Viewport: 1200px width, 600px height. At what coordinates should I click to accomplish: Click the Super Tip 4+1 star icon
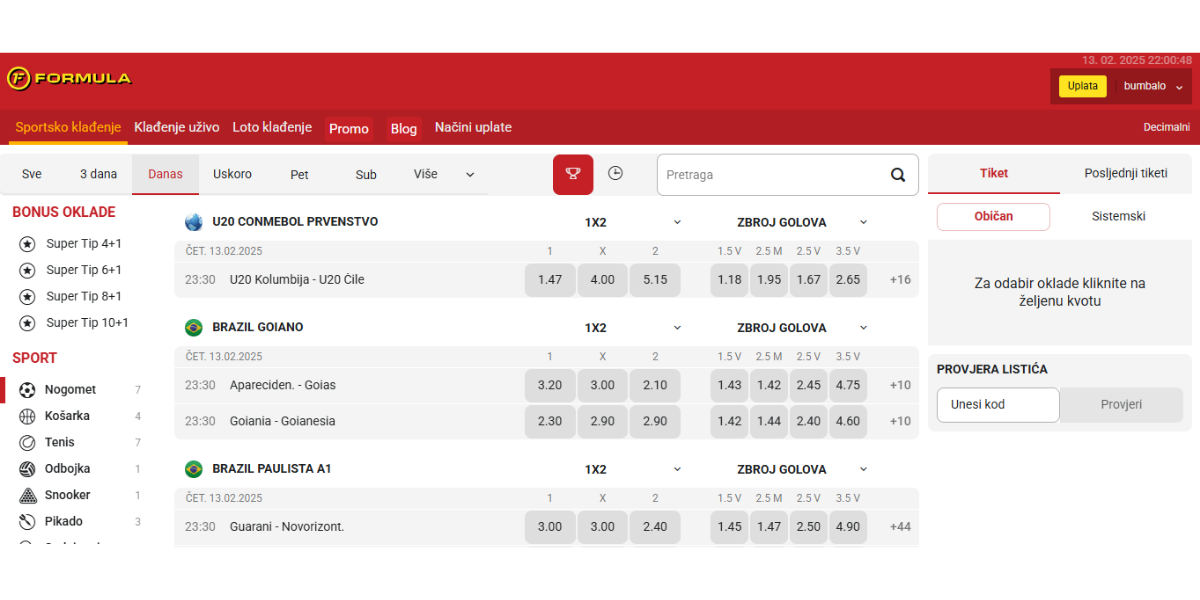click(27, 244)
